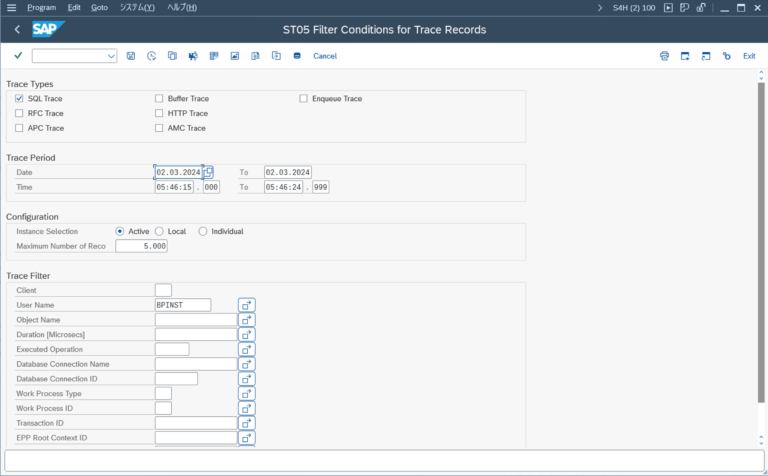Click the Cancel button in the toolbar
This screenshot has height=476, width=768.
click(325, 56)
